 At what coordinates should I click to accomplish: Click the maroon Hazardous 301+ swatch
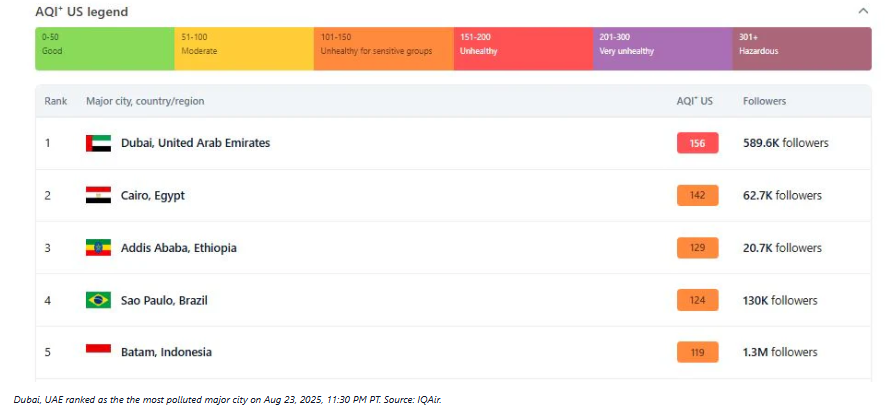point(801,49)
